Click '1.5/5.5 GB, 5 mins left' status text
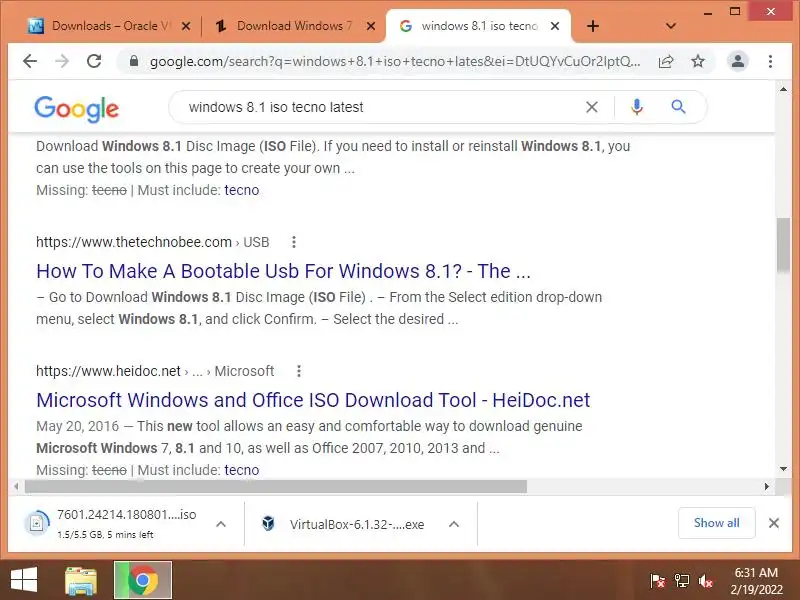800x600 pixels. 105,535
